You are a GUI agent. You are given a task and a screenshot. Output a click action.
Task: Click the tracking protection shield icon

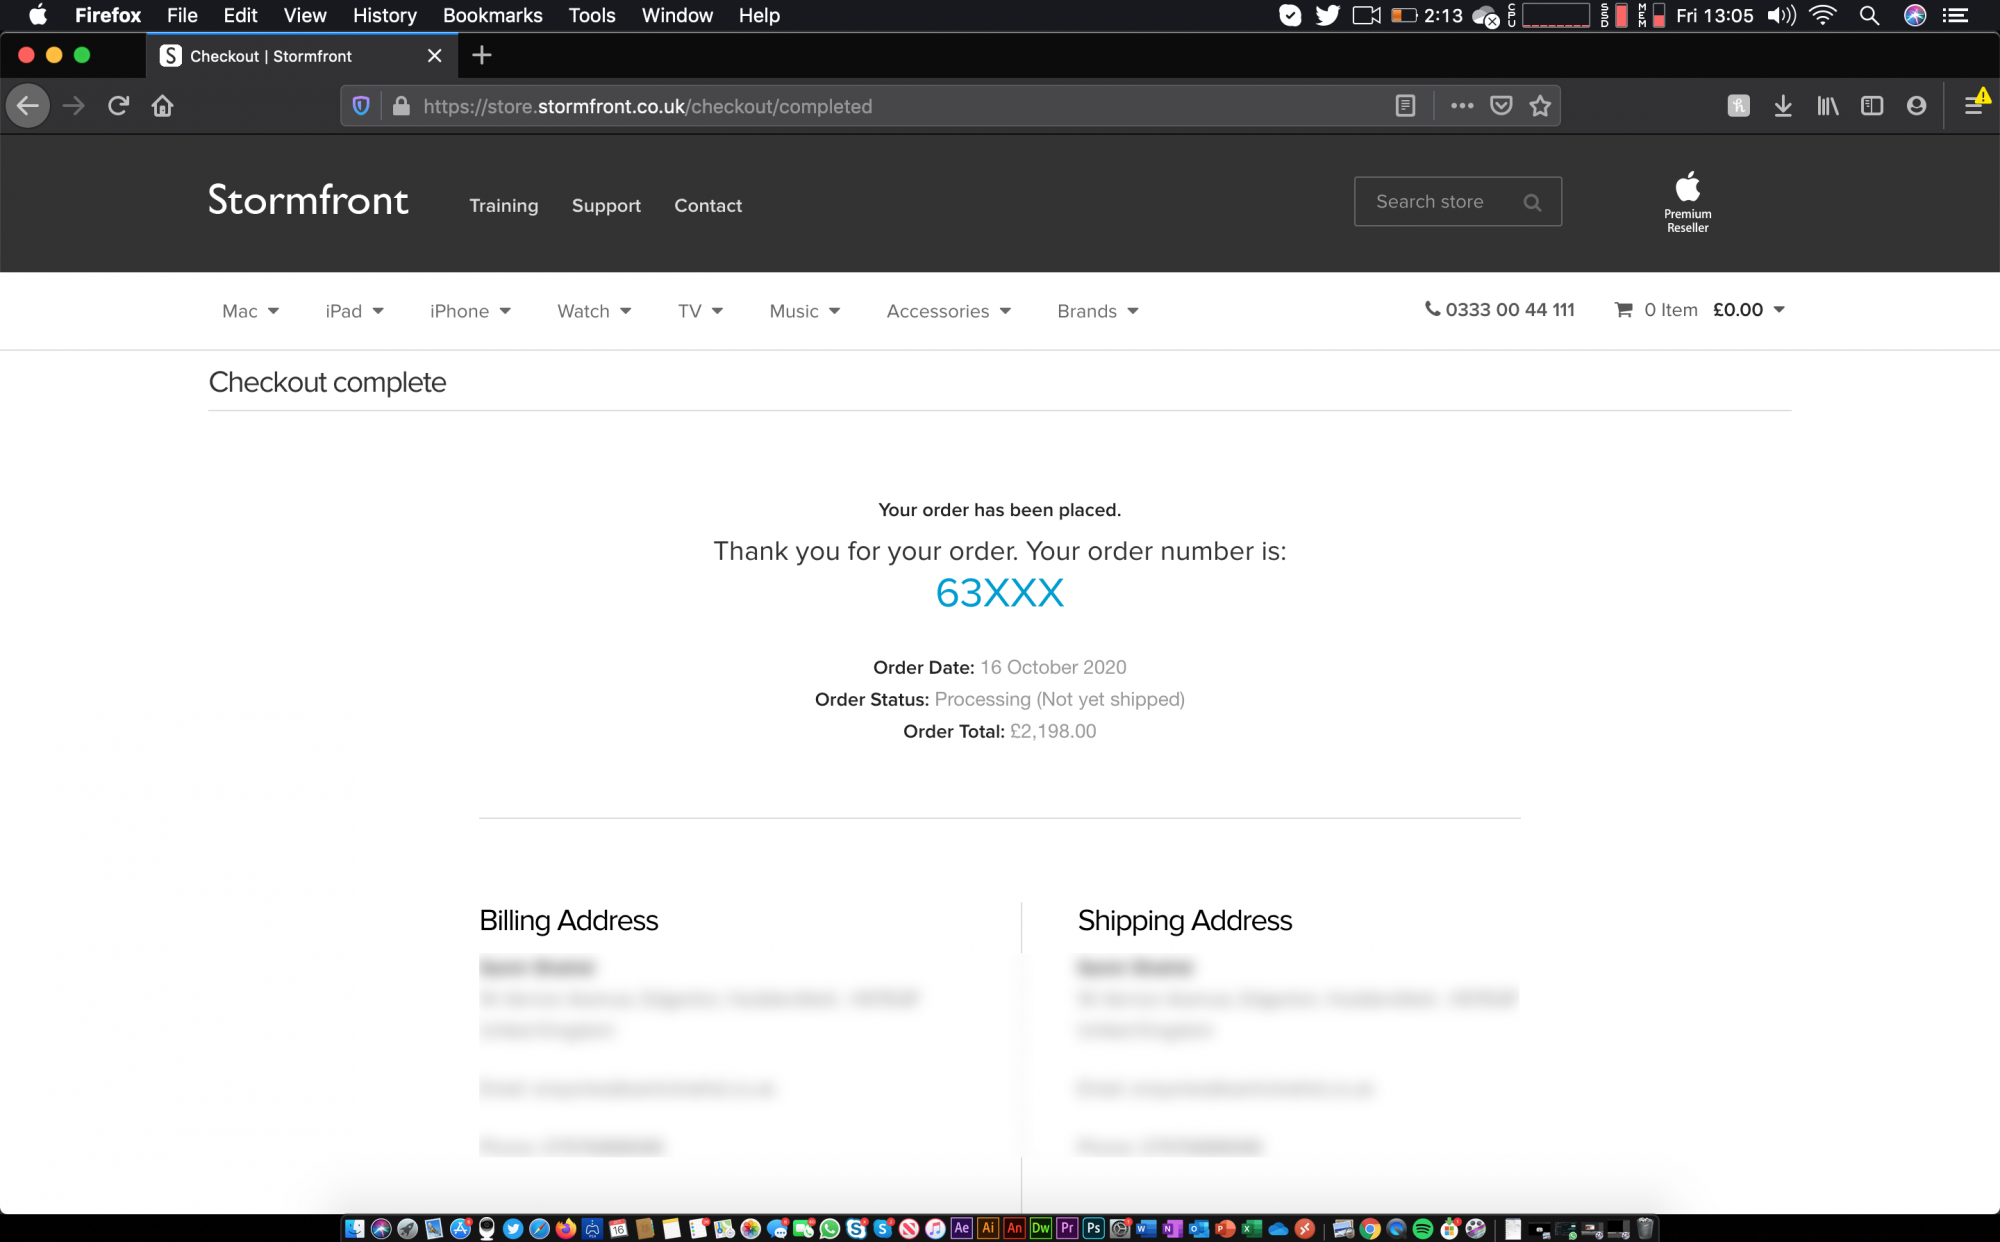click(x=362, y=106)
